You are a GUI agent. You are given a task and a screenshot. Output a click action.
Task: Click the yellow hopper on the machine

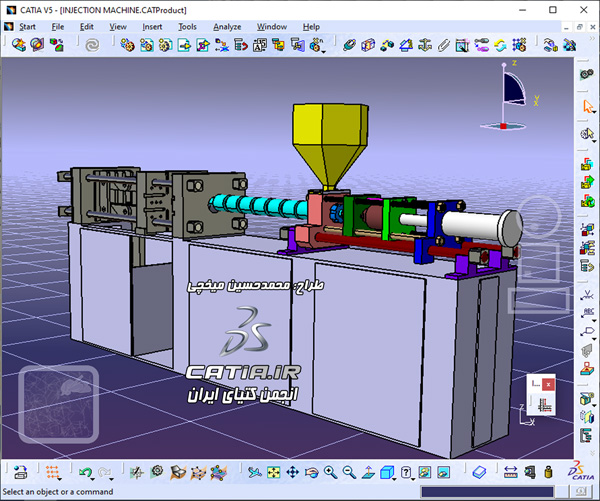(x=329, y=146)
